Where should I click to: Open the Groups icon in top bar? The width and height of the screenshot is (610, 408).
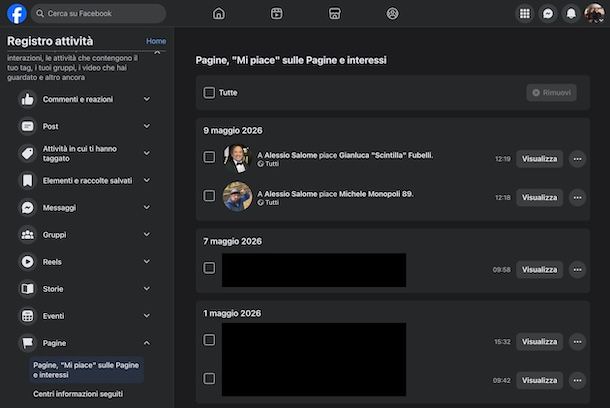tap(393, 14)
